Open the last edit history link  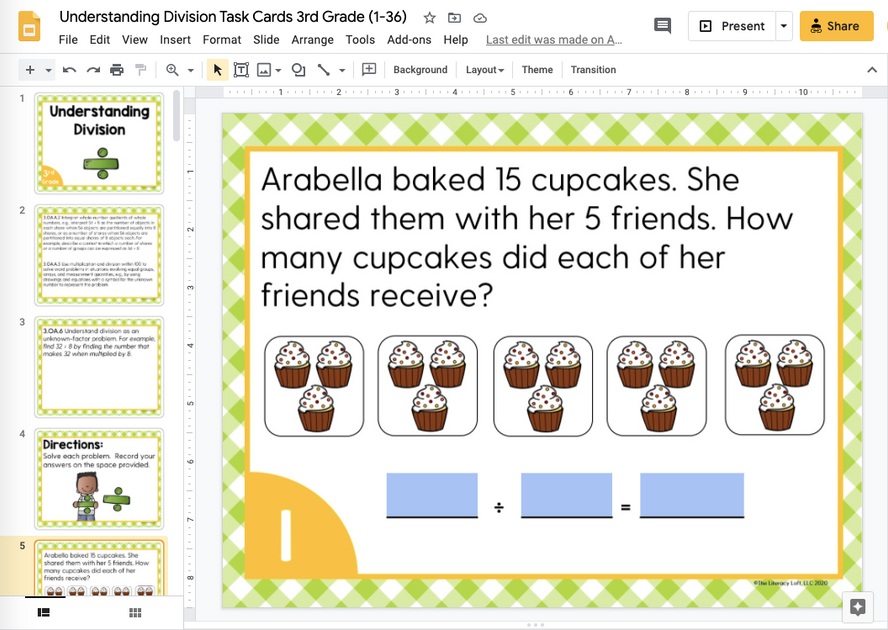point(554,40)
